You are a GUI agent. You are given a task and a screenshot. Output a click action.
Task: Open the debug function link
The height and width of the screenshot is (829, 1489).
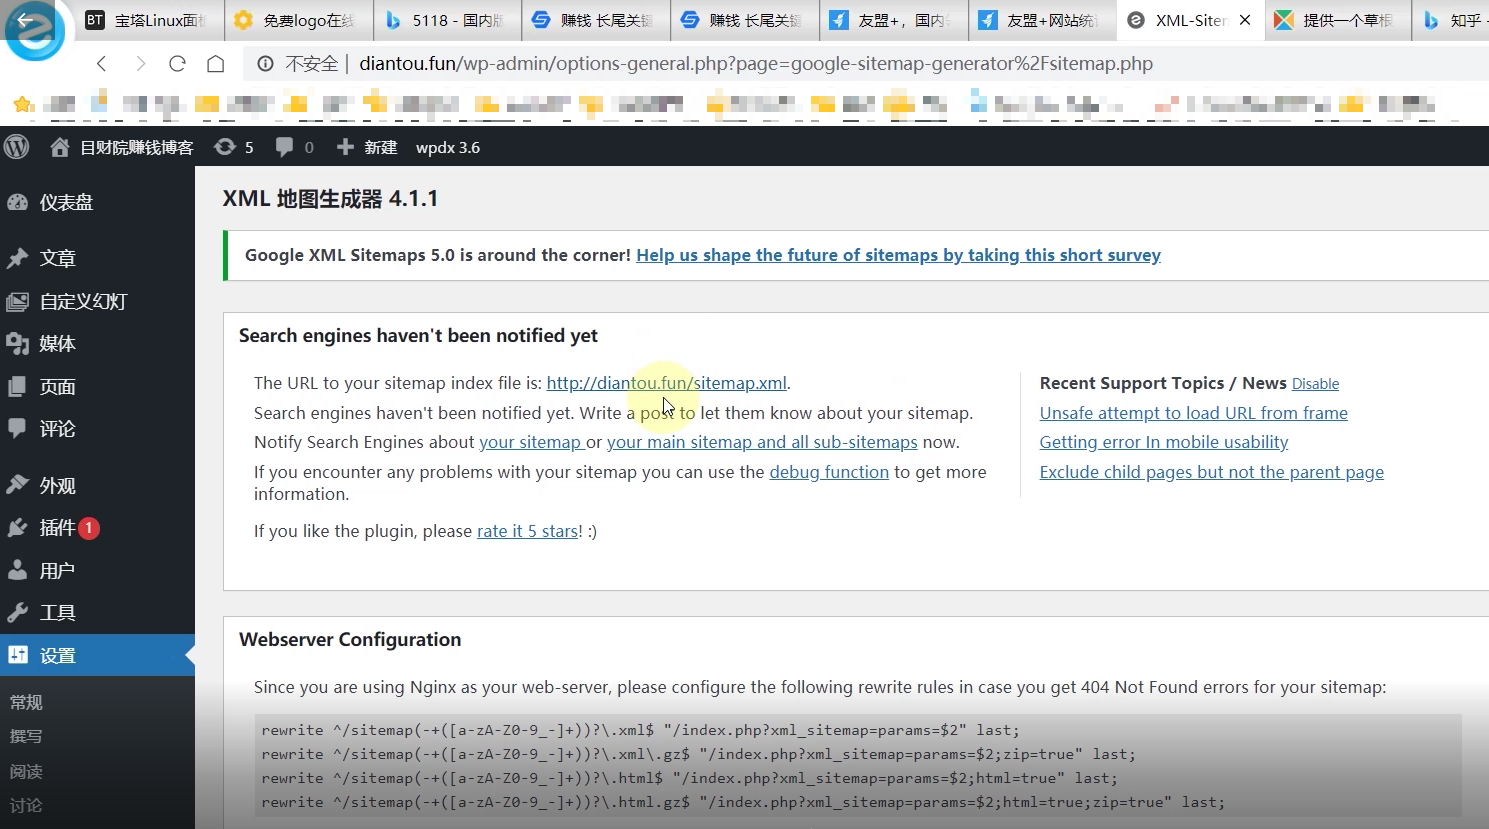coord(829,472)
